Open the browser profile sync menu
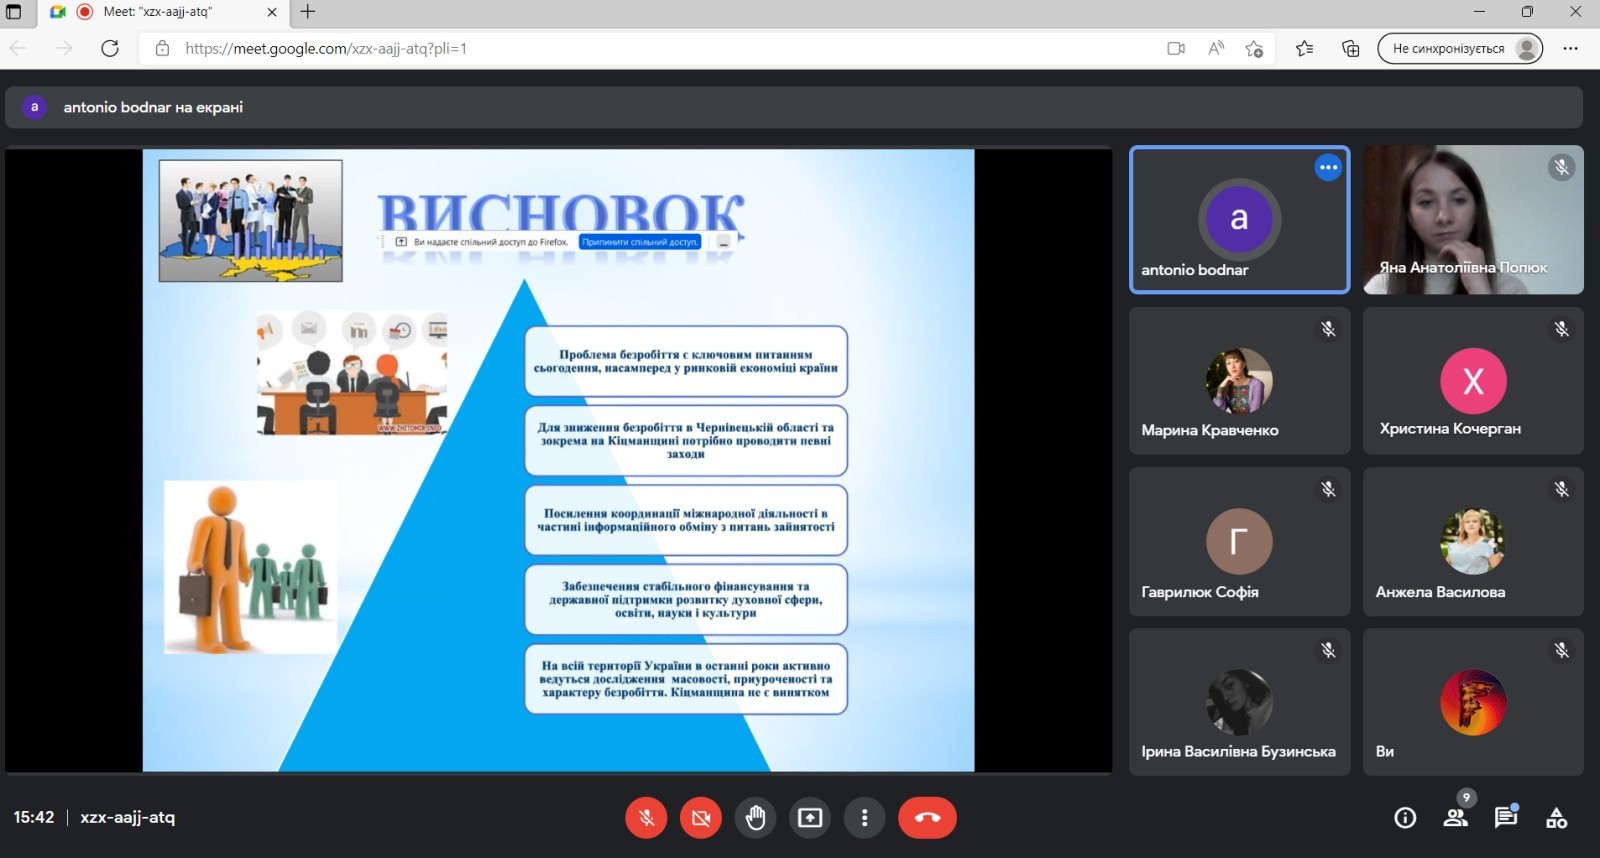 pyautogui.click(x=1460, y=48)
